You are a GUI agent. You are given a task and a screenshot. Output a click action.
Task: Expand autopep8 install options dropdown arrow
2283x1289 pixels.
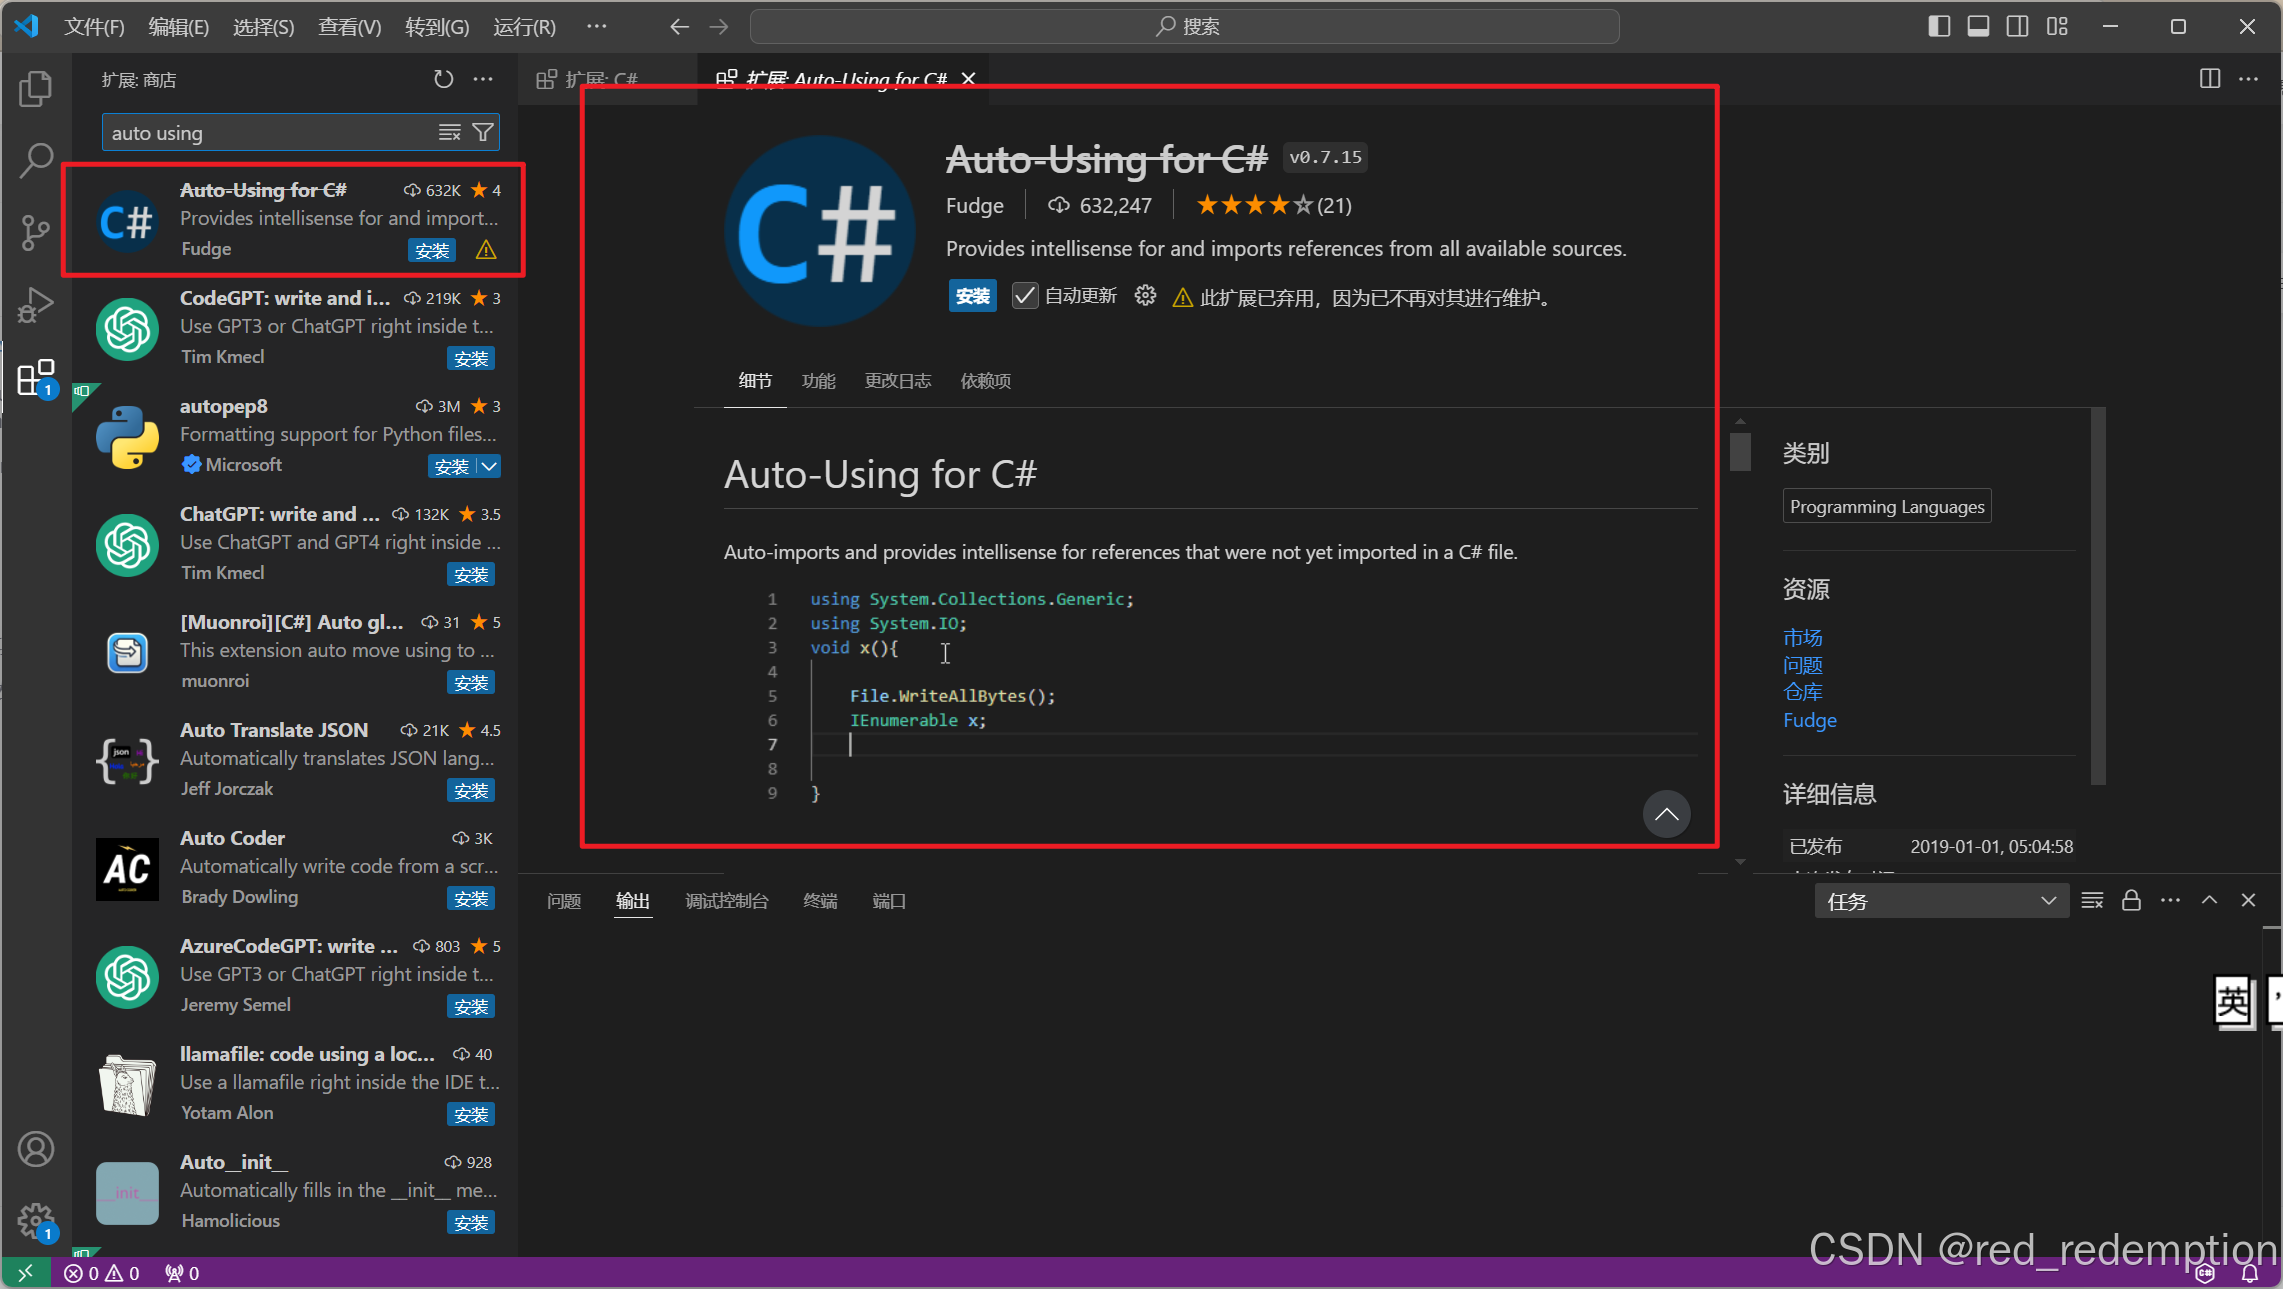tap(489, 466)
